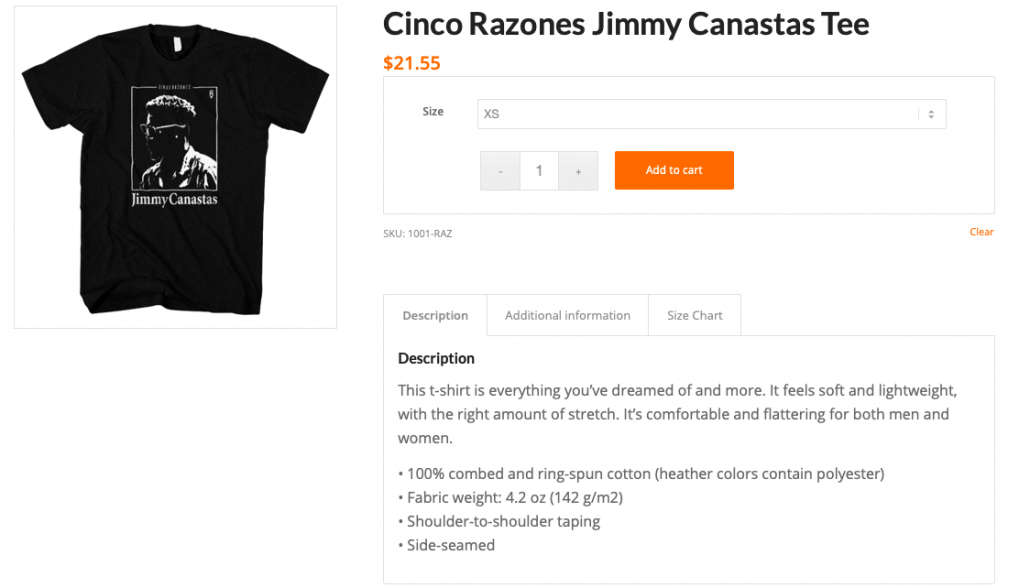Click the quantity input field

pyautogui.click(x=539, y=171)
